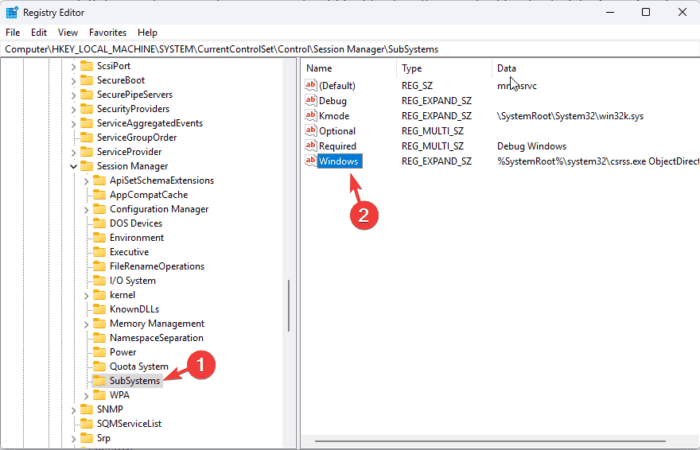This screenshot has width=700, height=450.
Task: Click the csrss.exe data cell
Action: (x=598, y=161)
